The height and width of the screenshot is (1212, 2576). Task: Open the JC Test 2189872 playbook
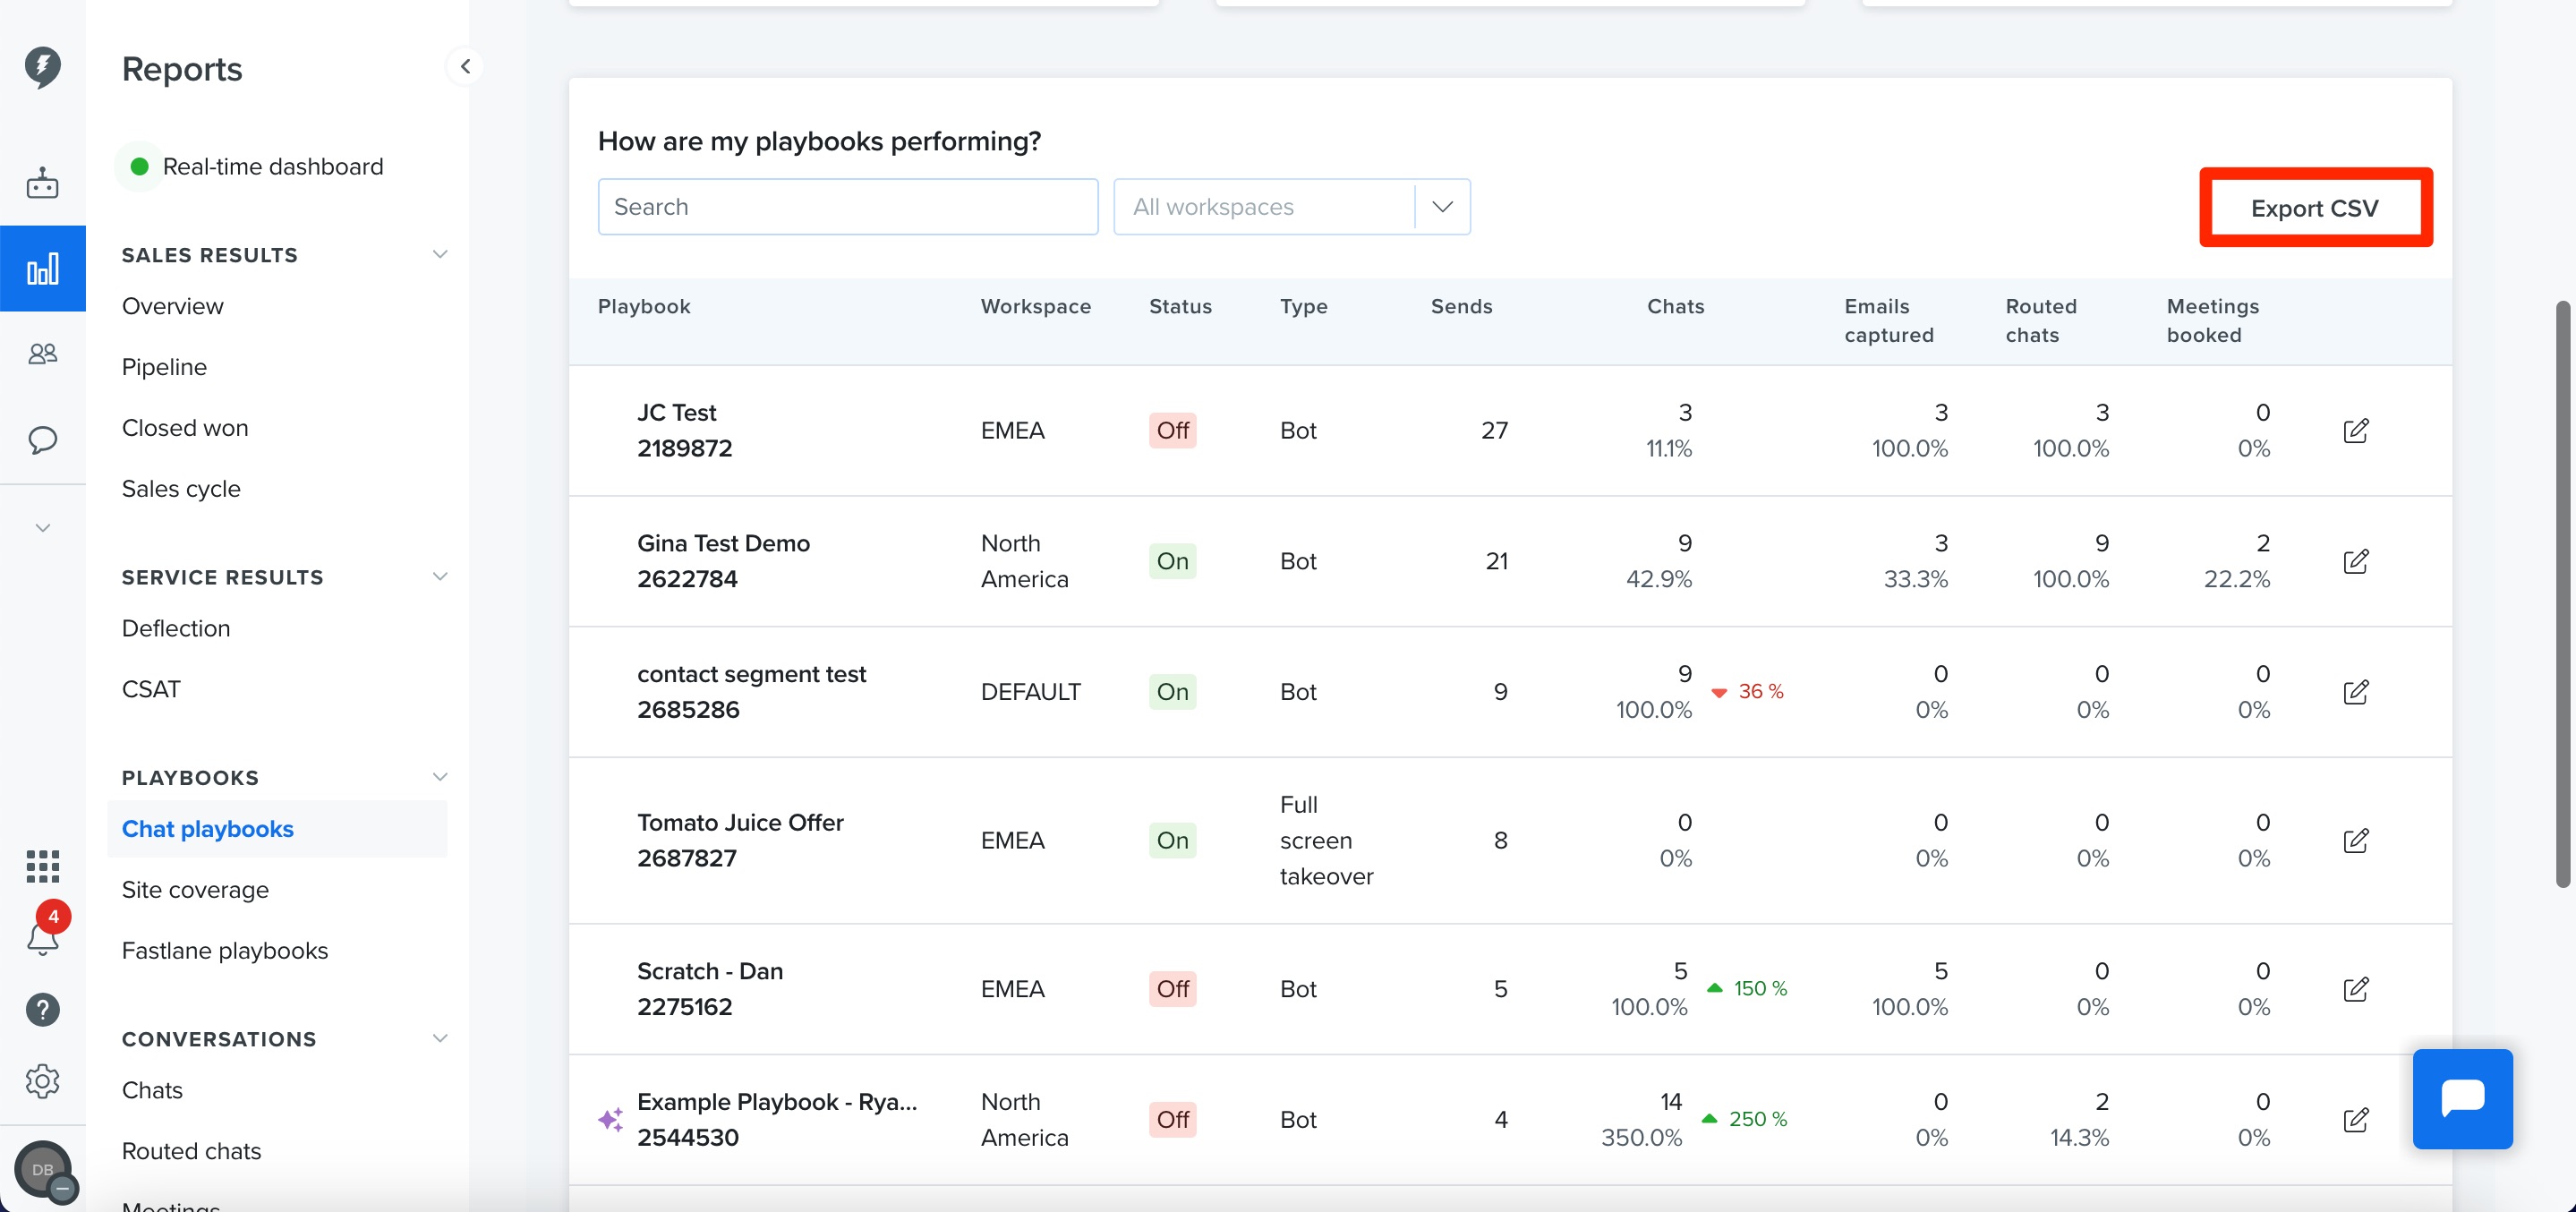point(685,430)
